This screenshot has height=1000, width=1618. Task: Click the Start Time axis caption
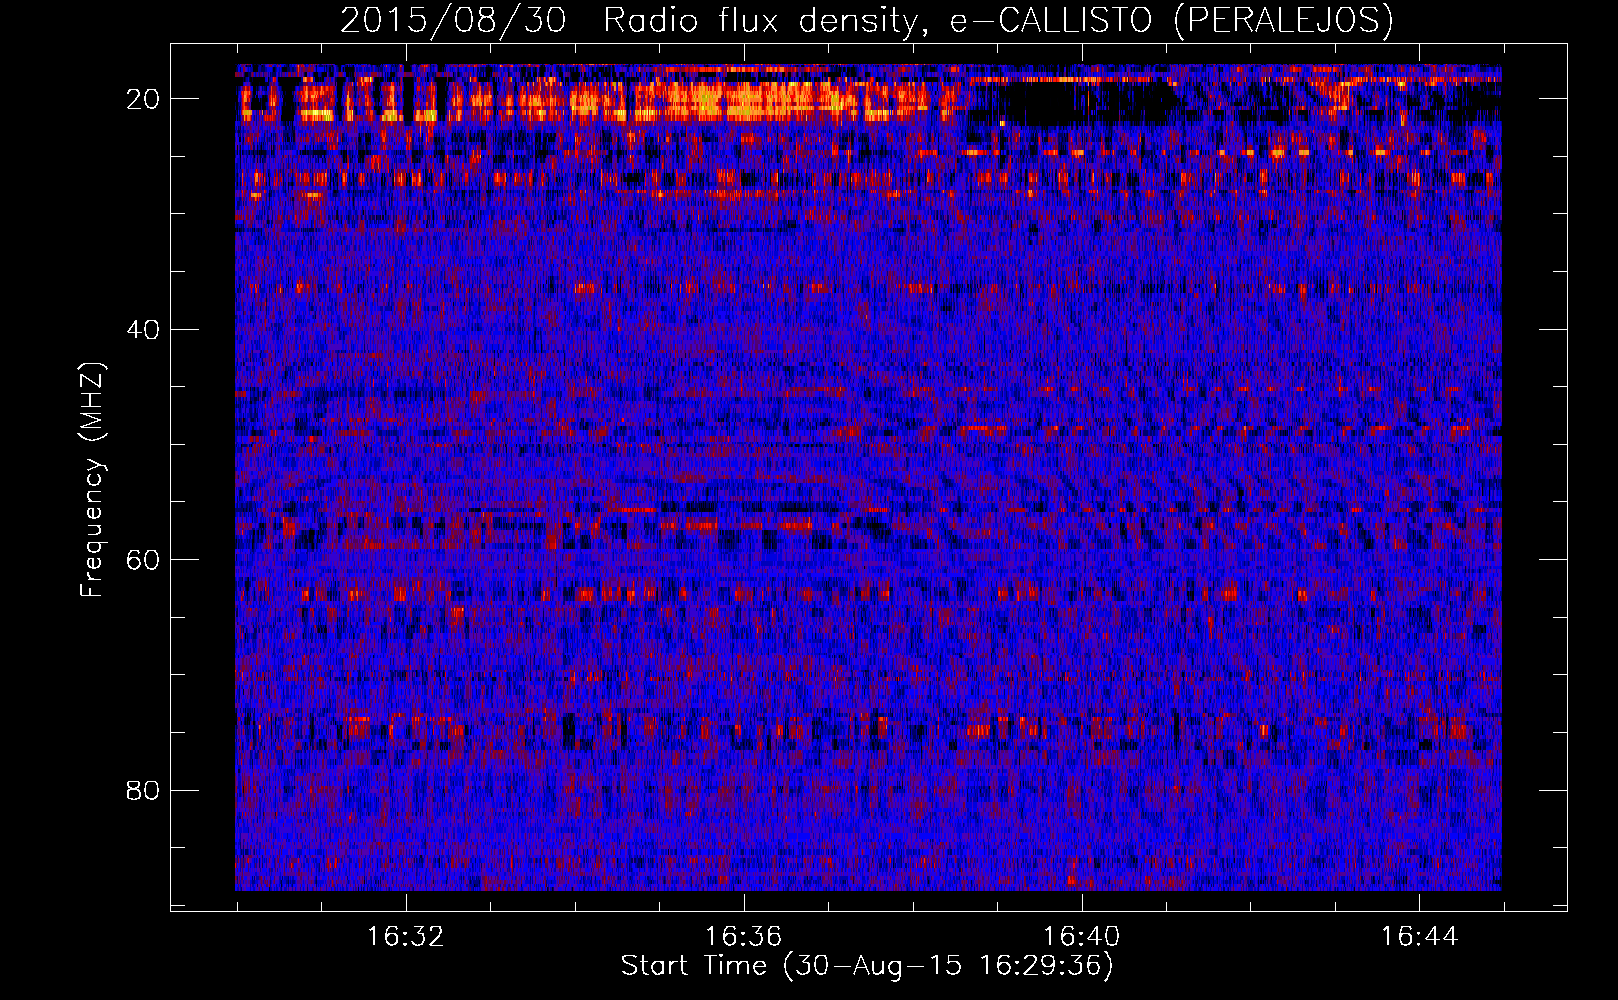click(867, 966)
